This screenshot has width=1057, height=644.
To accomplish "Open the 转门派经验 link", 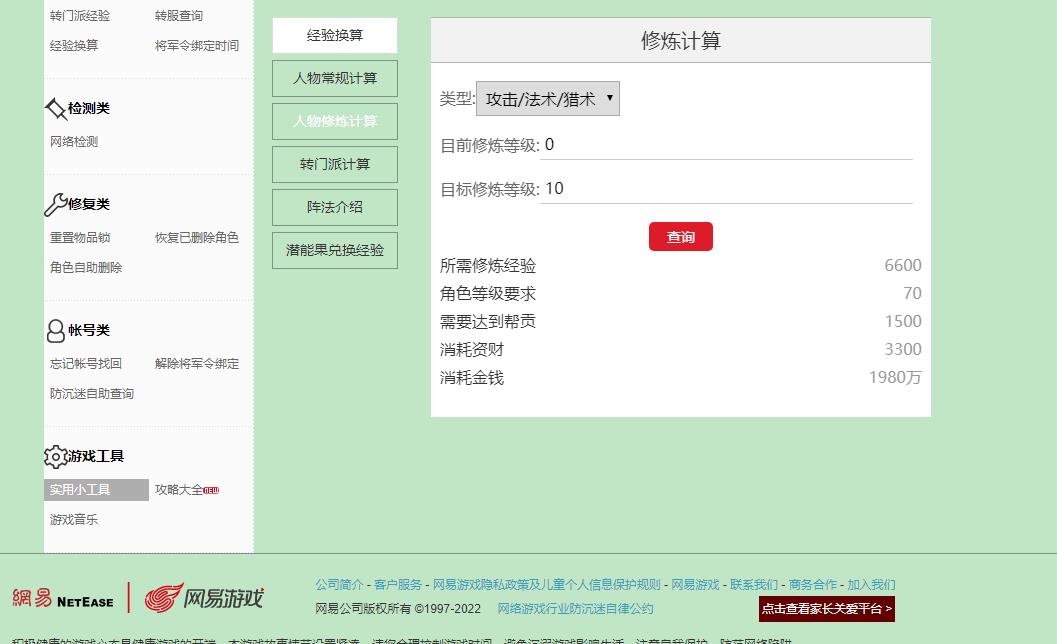I will click(x=80, y=16).
